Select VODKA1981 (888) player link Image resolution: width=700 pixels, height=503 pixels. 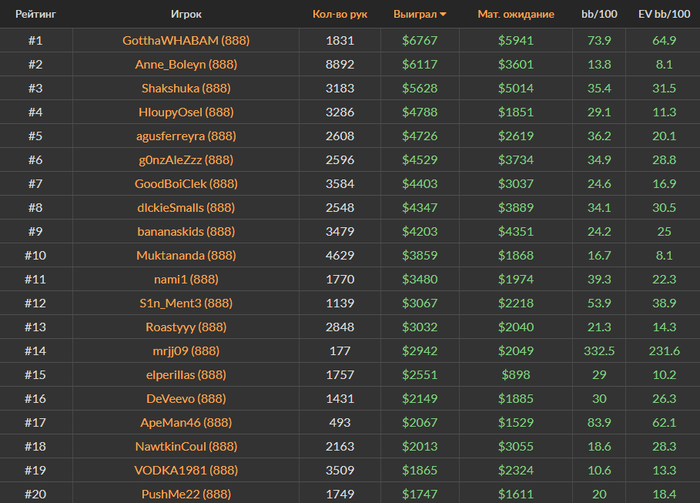pos(185,470)
